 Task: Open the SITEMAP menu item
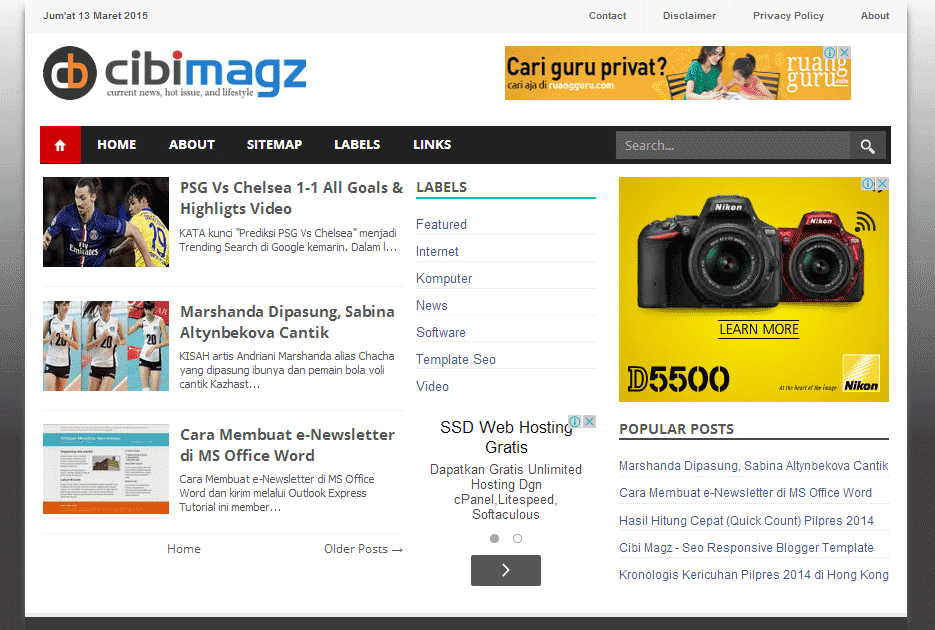274,145
